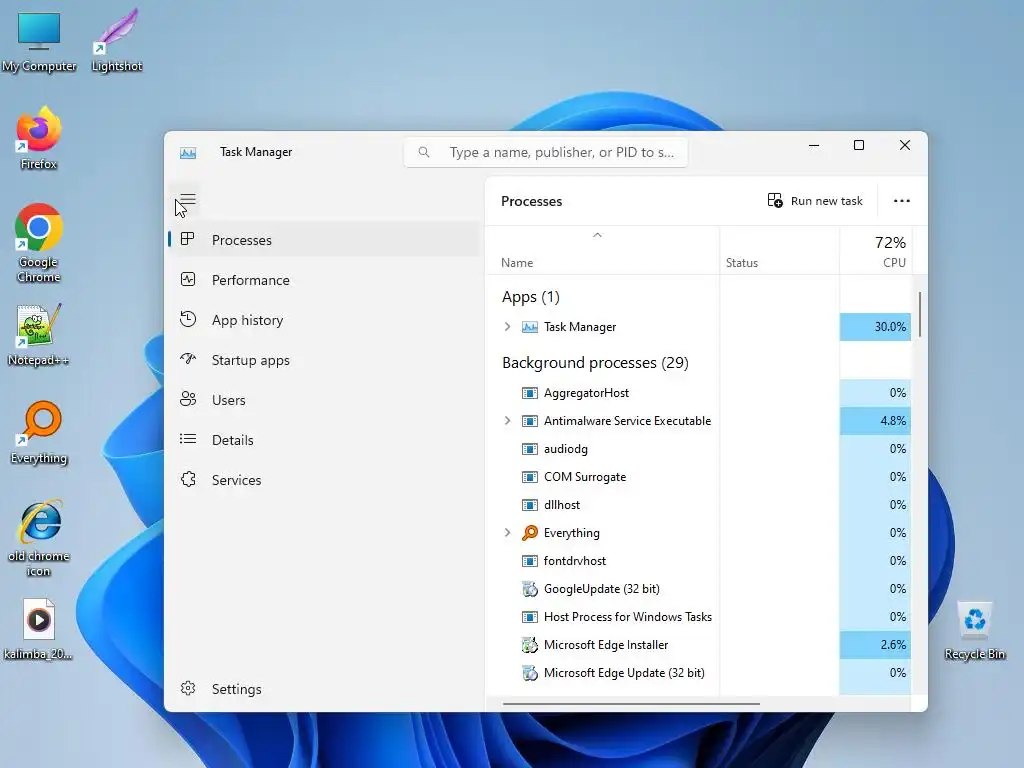This screenshot has width=1024, height=768.
Task: Open Notepad++ desktop shortcut
Action: tap(39, 334)
